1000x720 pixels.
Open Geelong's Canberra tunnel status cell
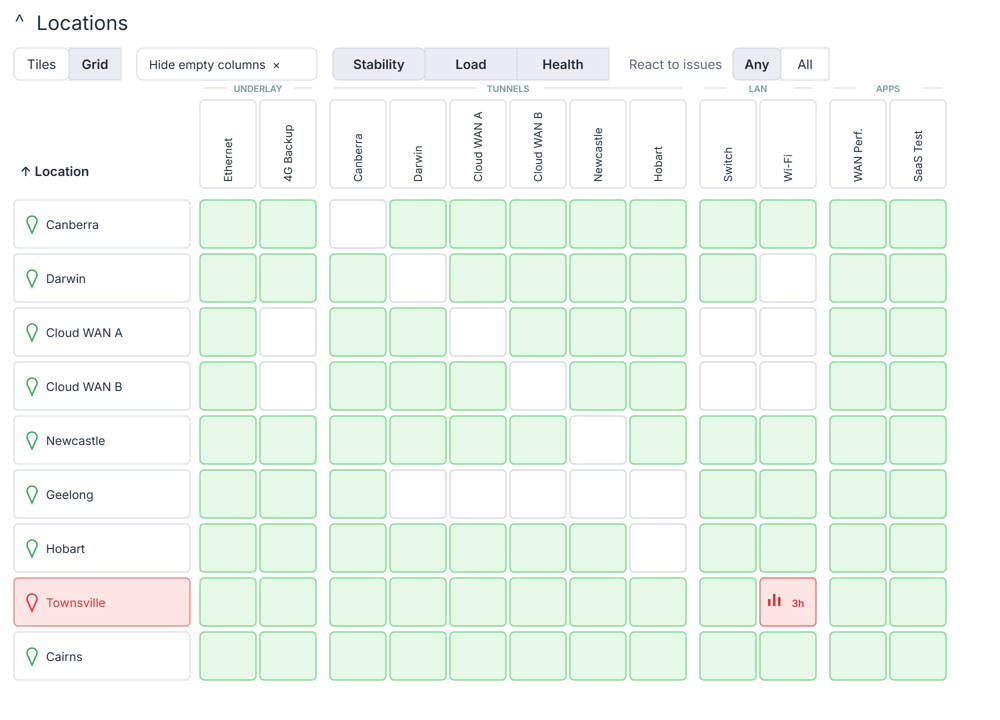[358, 494]
